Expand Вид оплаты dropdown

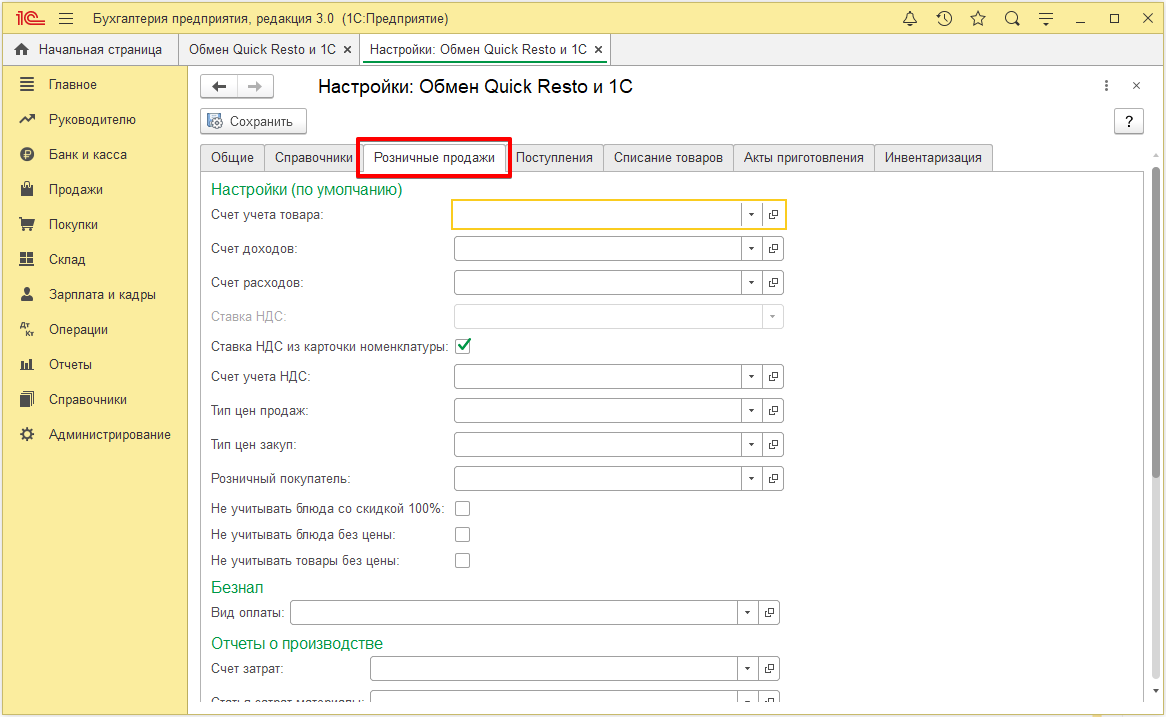tap(747, 613)
